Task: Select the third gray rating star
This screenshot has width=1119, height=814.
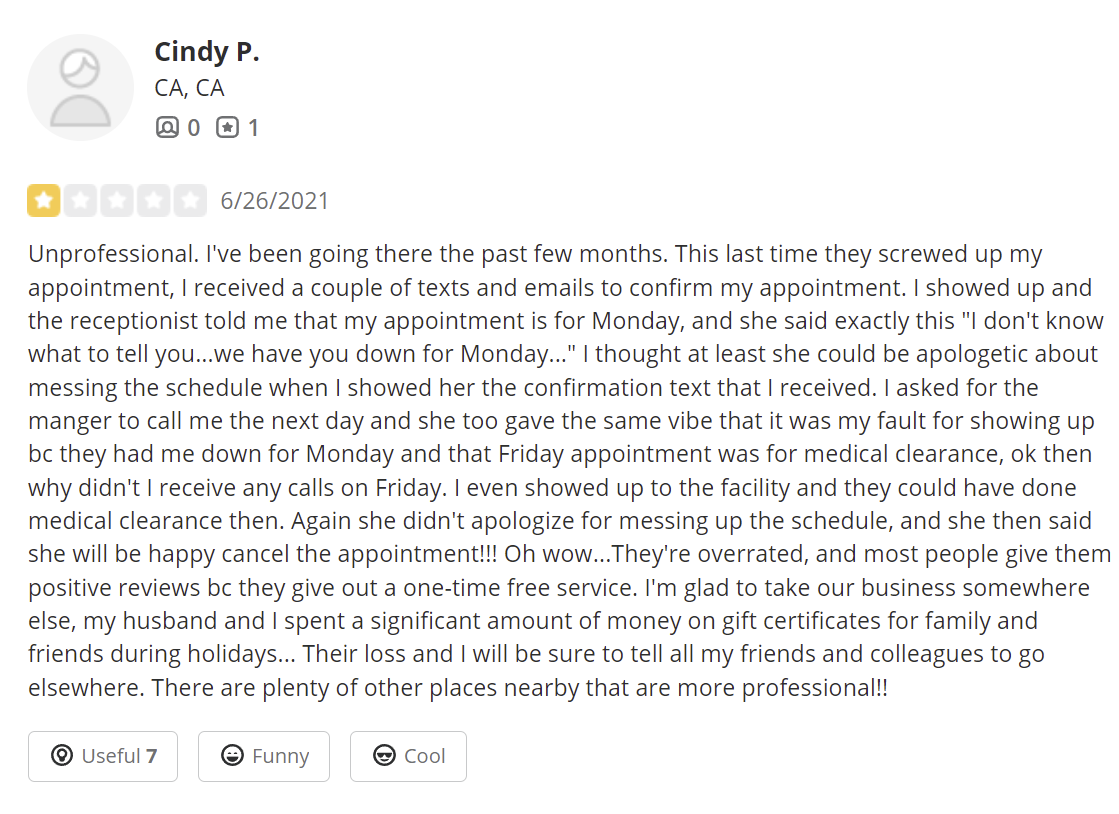Action: (x=117, y=200)
